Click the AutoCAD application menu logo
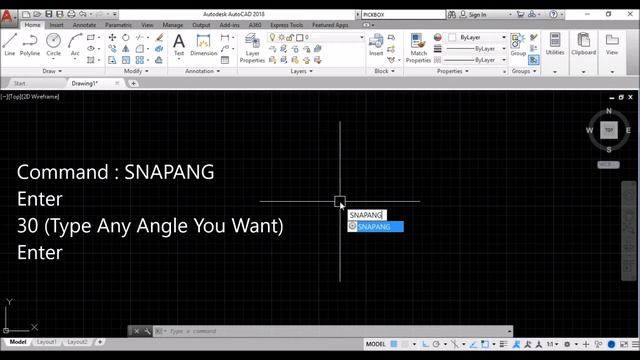Screen dimensions: 640x360 (7, 17)
